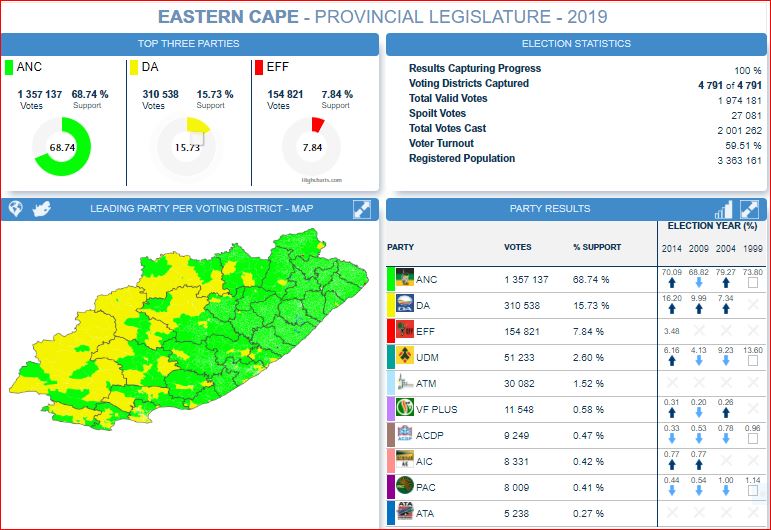Viewport: 771px width, 530px height.
Task: Click the 2014 up arrow for ANC
Action: [x=671, y=285]
